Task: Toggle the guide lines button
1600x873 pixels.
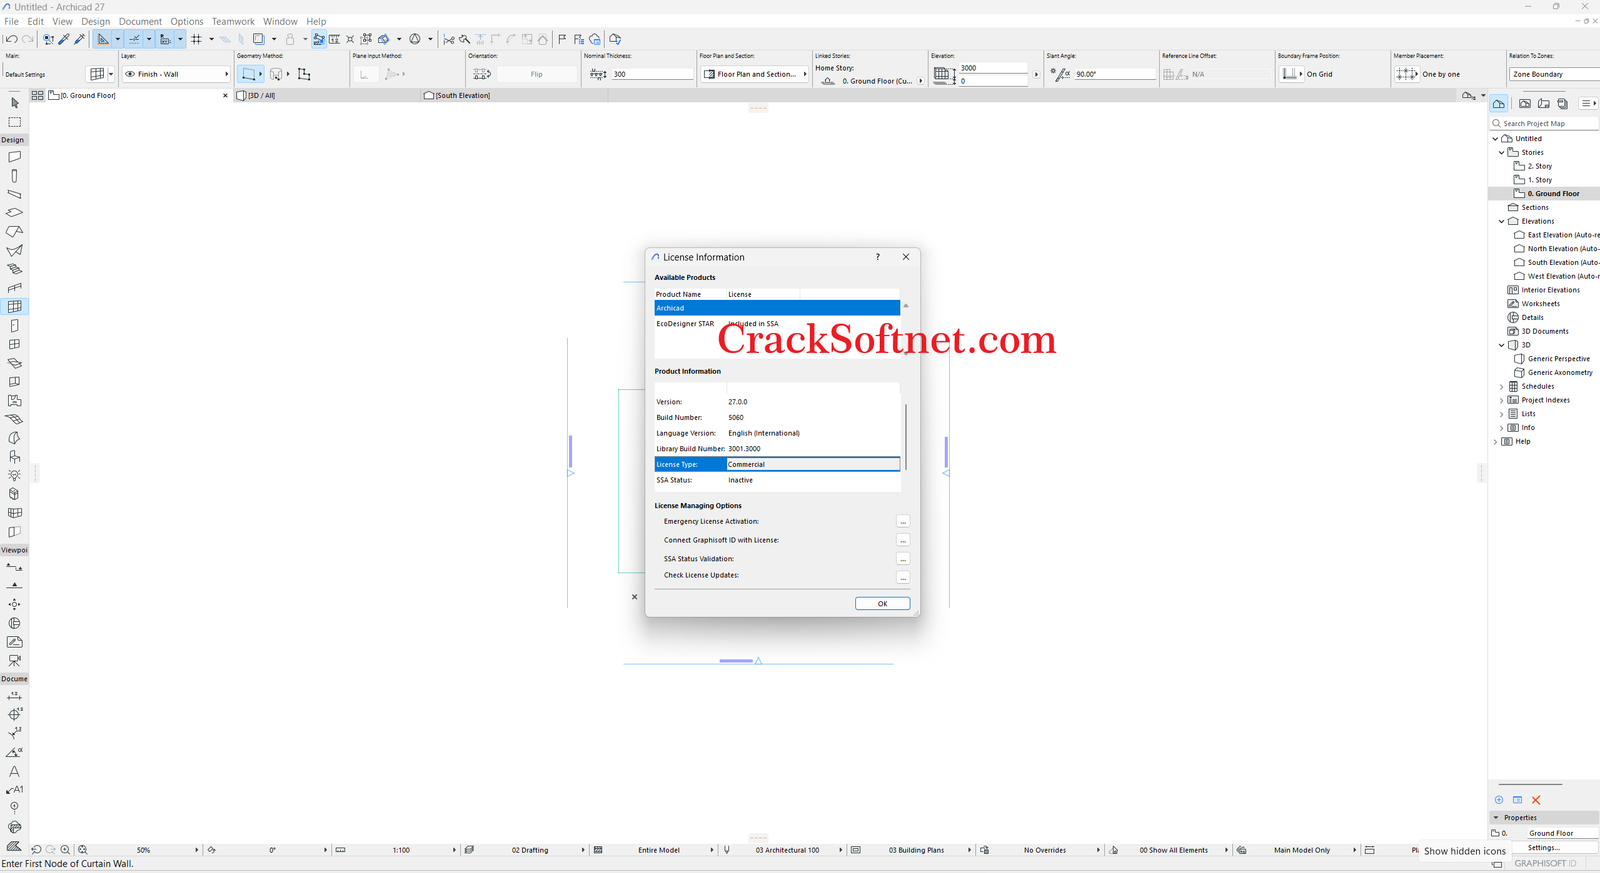Action: (x=103, y=39)
